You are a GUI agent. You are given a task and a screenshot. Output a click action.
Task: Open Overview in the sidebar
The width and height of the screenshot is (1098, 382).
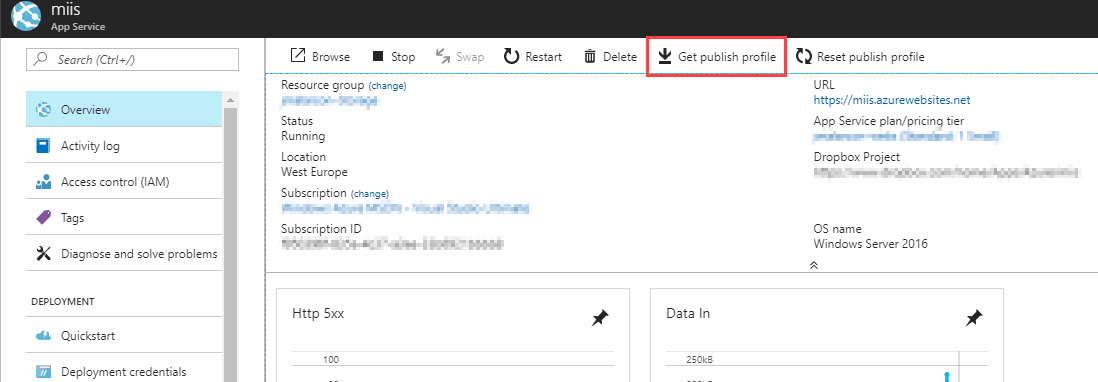pos(124,109)
